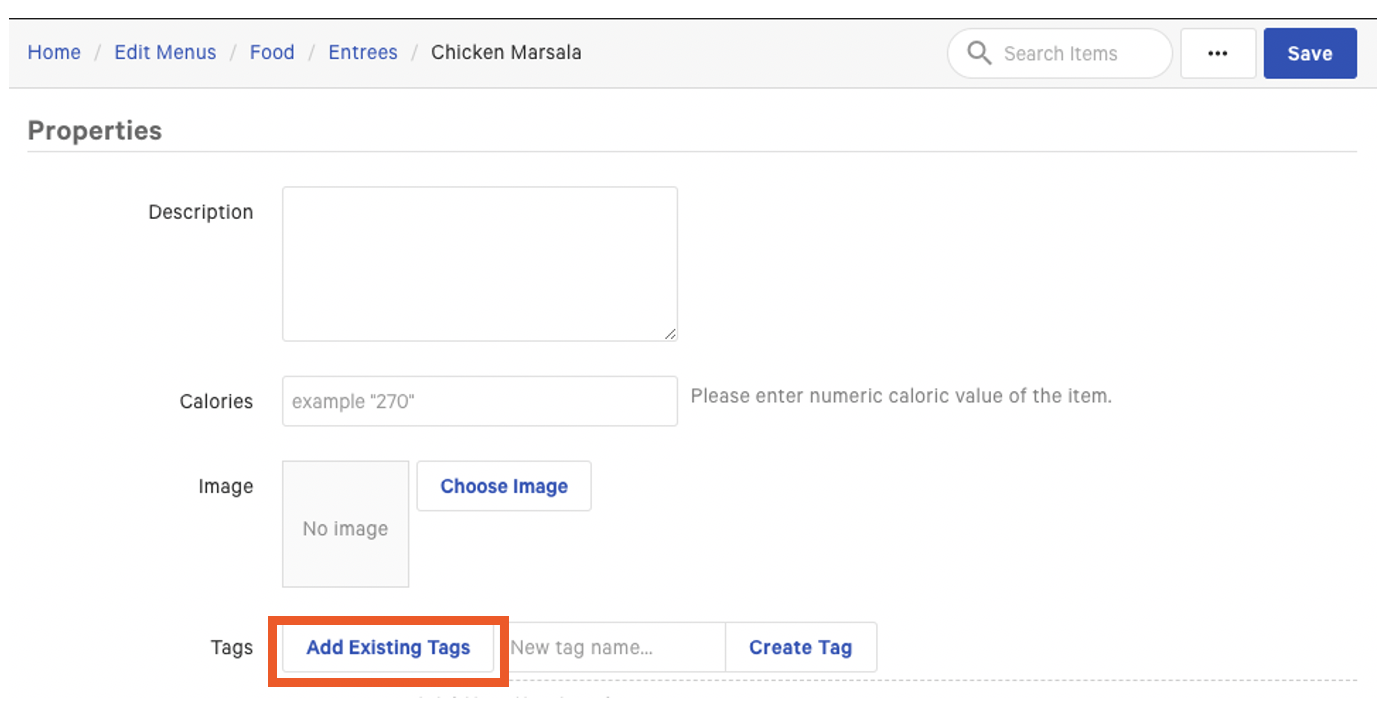The image size is (1400, 702).
Task: Open Add Existing Tags
Action: (388, 647)
